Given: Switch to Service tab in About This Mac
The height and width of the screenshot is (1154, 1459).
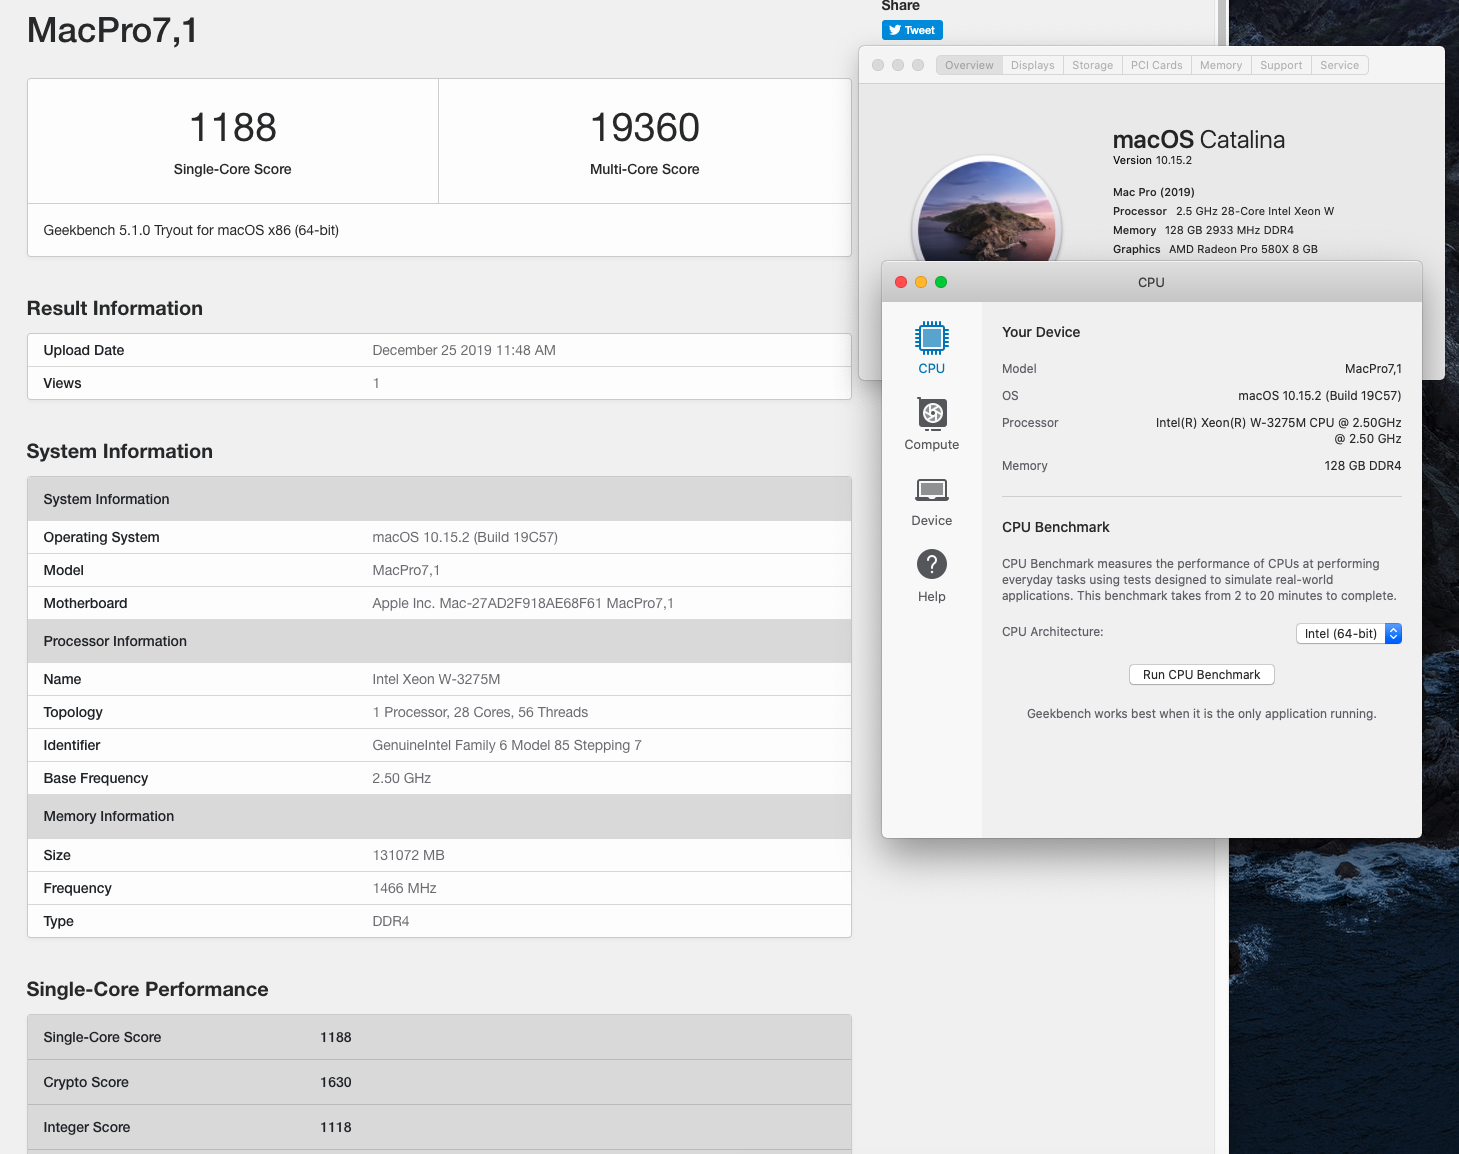Looking at the screenshot, I should 1339,65.
